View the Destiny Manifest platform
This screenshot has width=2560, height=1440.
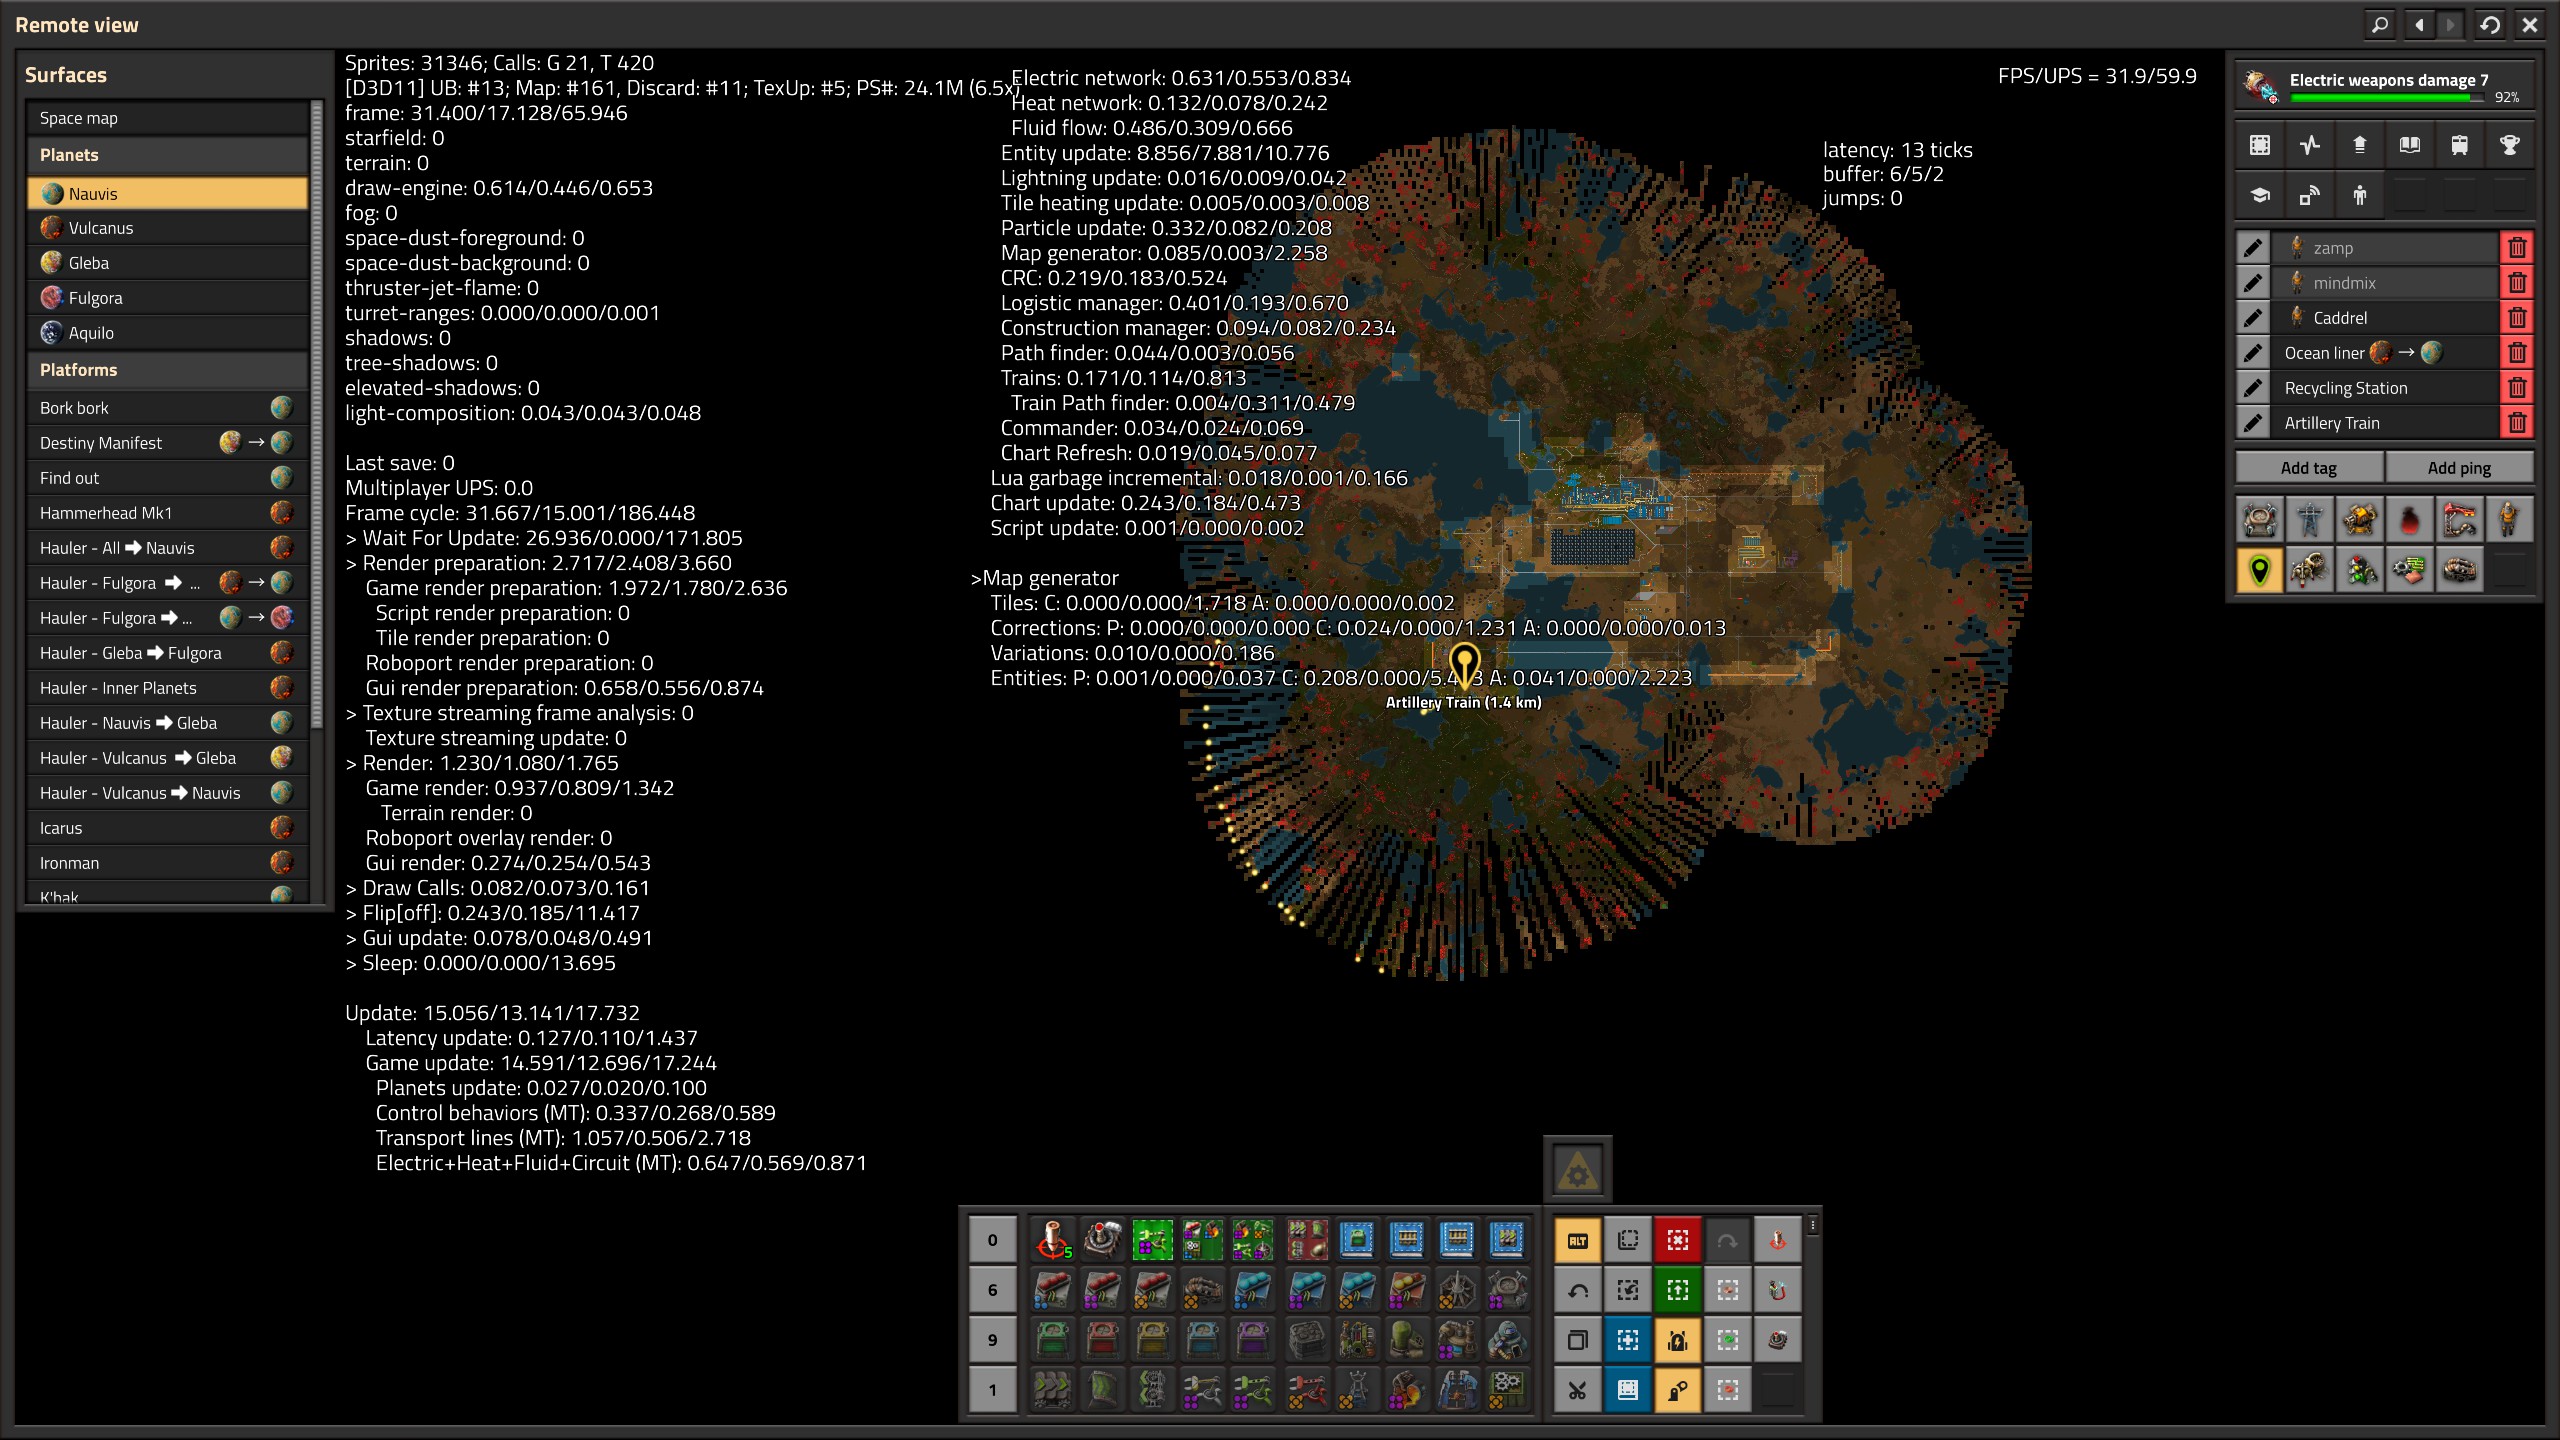pyautogui.click(x=167, y=443)
